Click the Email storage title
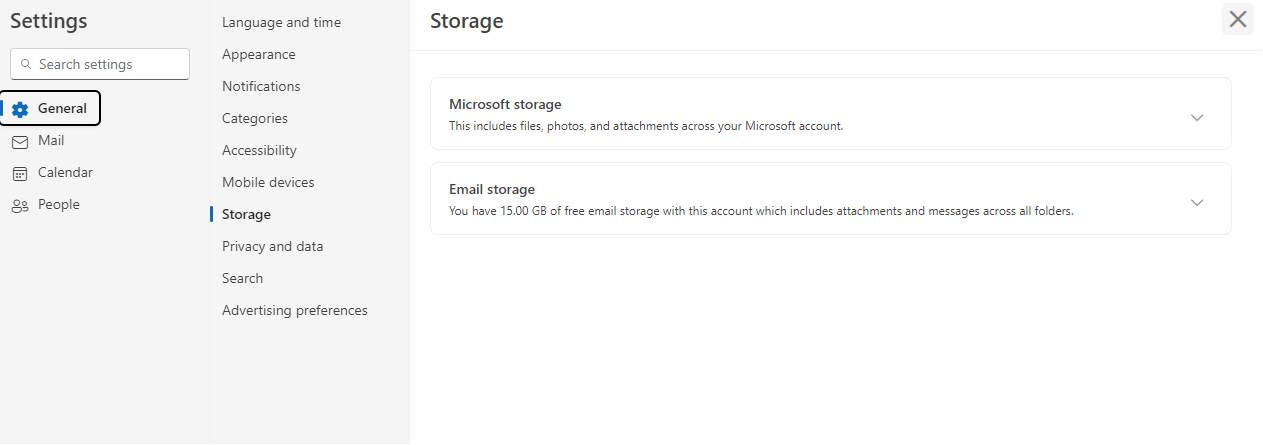1263x445 pixels. click(x=492, y=189)
